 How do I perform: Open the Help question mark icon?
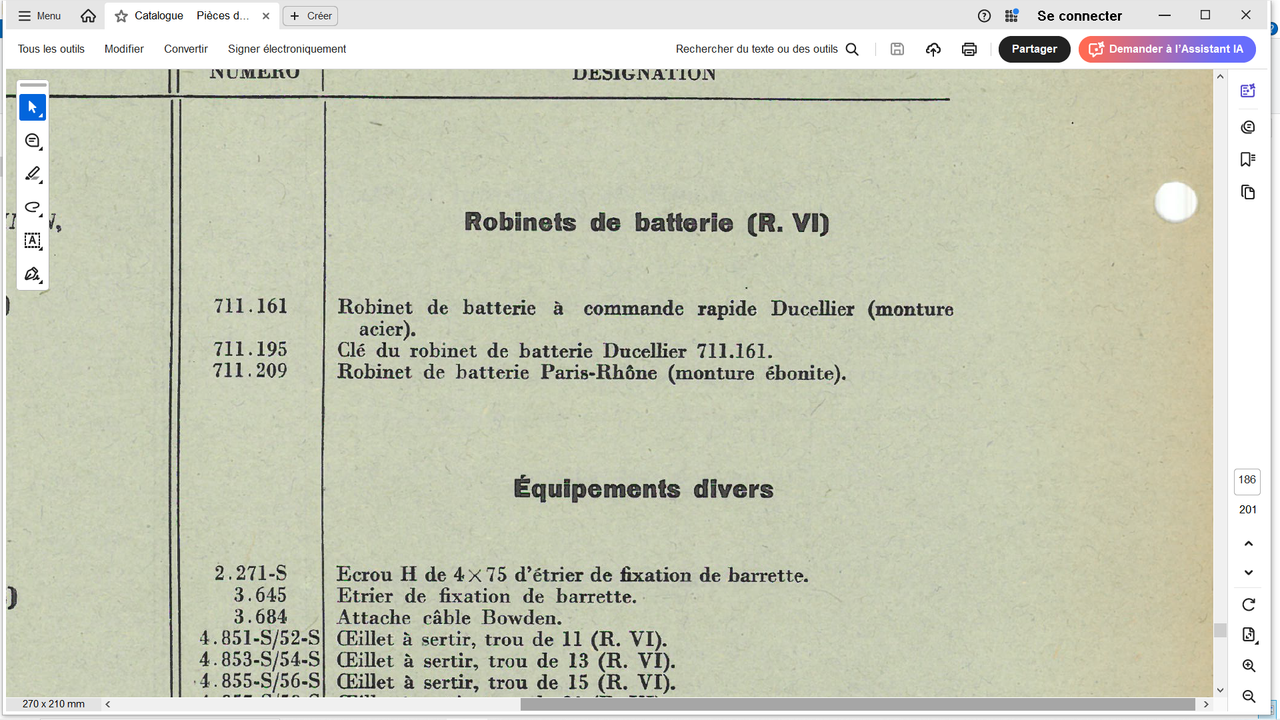coord(984,16)
